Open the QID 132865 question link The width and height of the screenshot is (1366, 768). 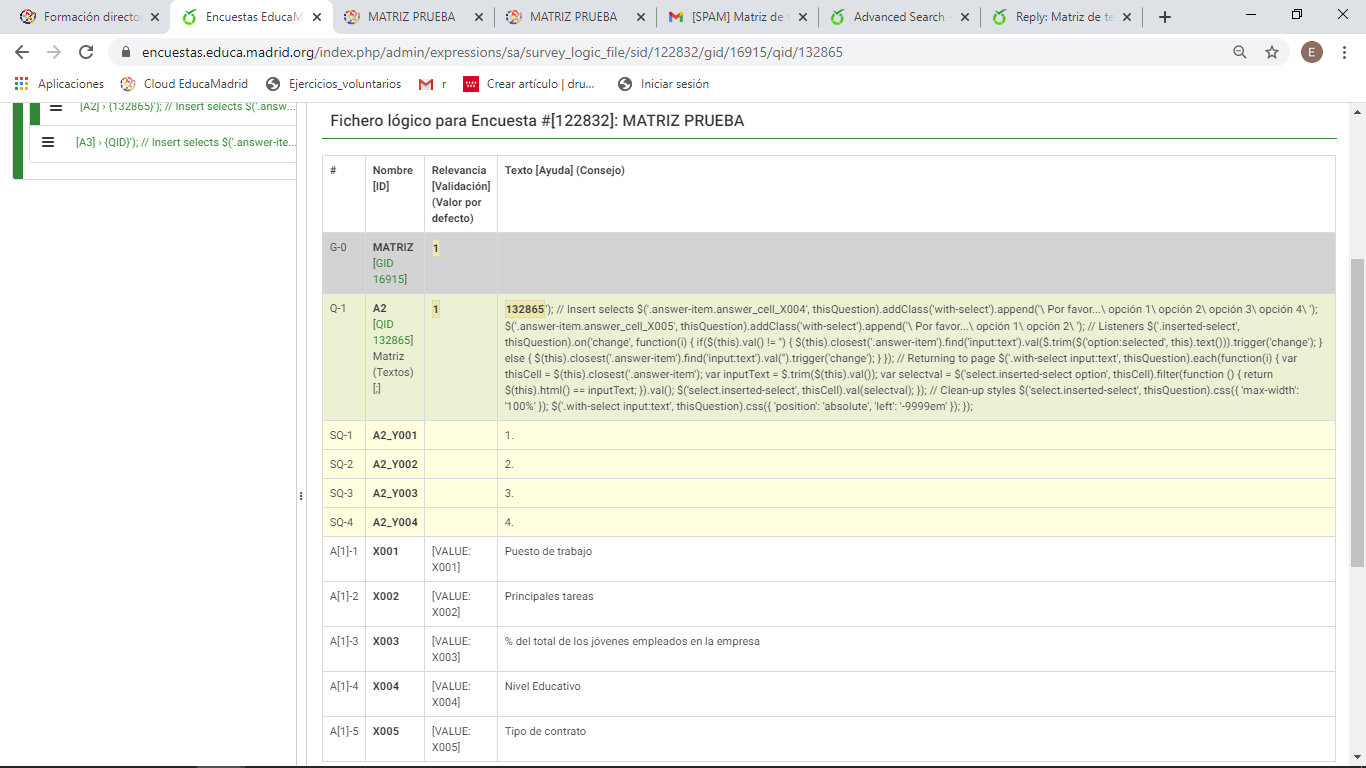(x=392, y=332)
